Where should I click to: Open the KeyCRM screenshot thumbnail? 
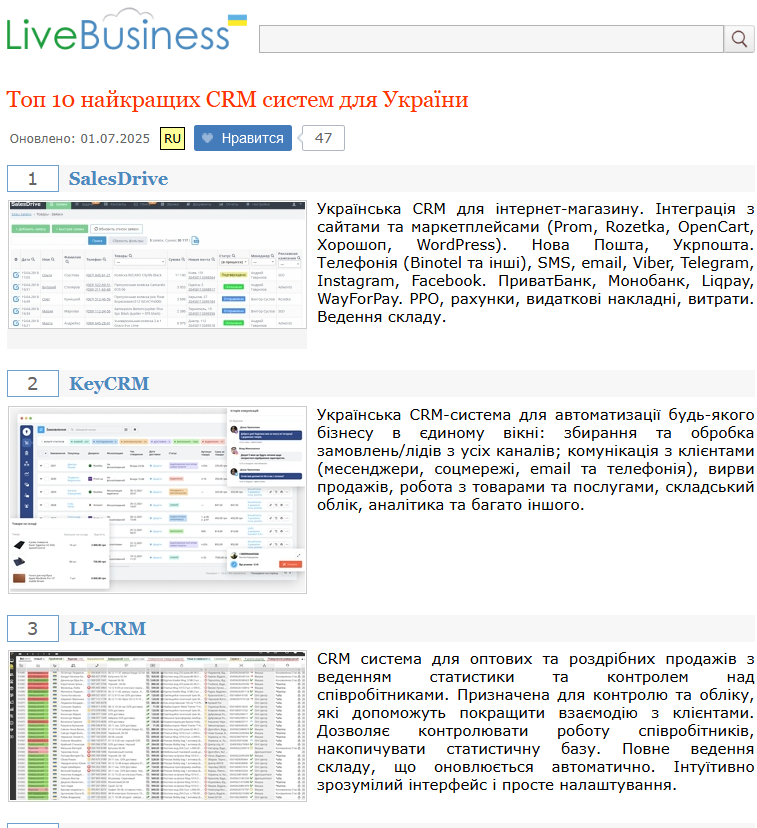[157, 500]
